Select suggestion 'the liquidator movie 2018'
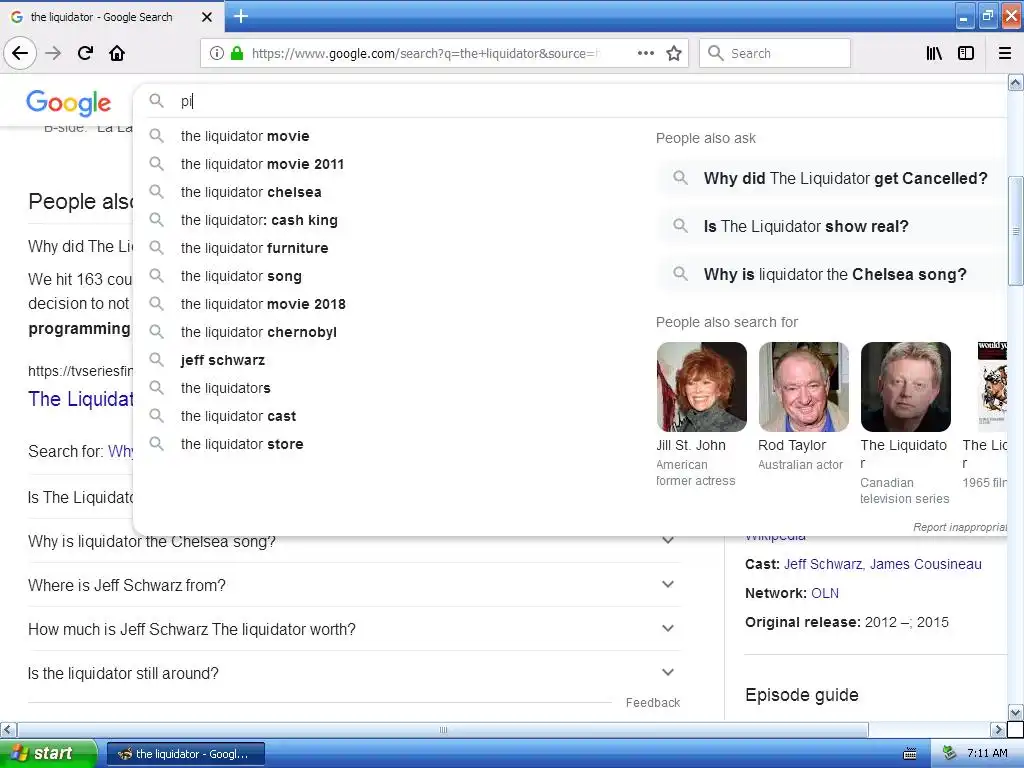Image resolution: width=1024 pixels, height=768 pixels. pyautogui.click(x=263, y=304)
